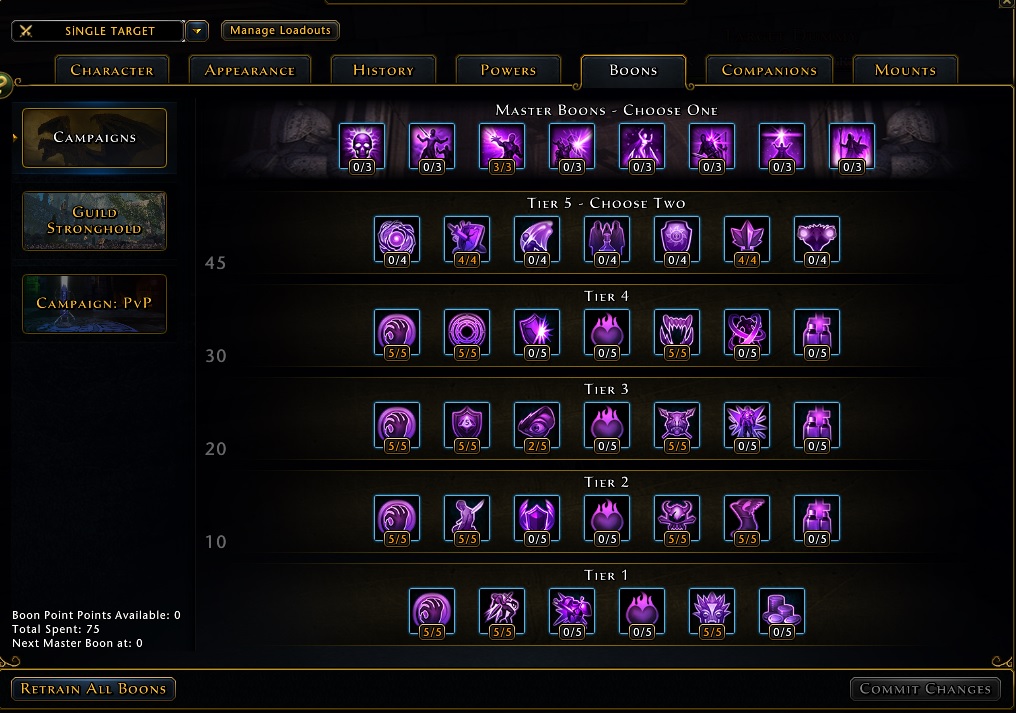Click the heart-shaped Tier 5 boon 0/4

(816, 241)
